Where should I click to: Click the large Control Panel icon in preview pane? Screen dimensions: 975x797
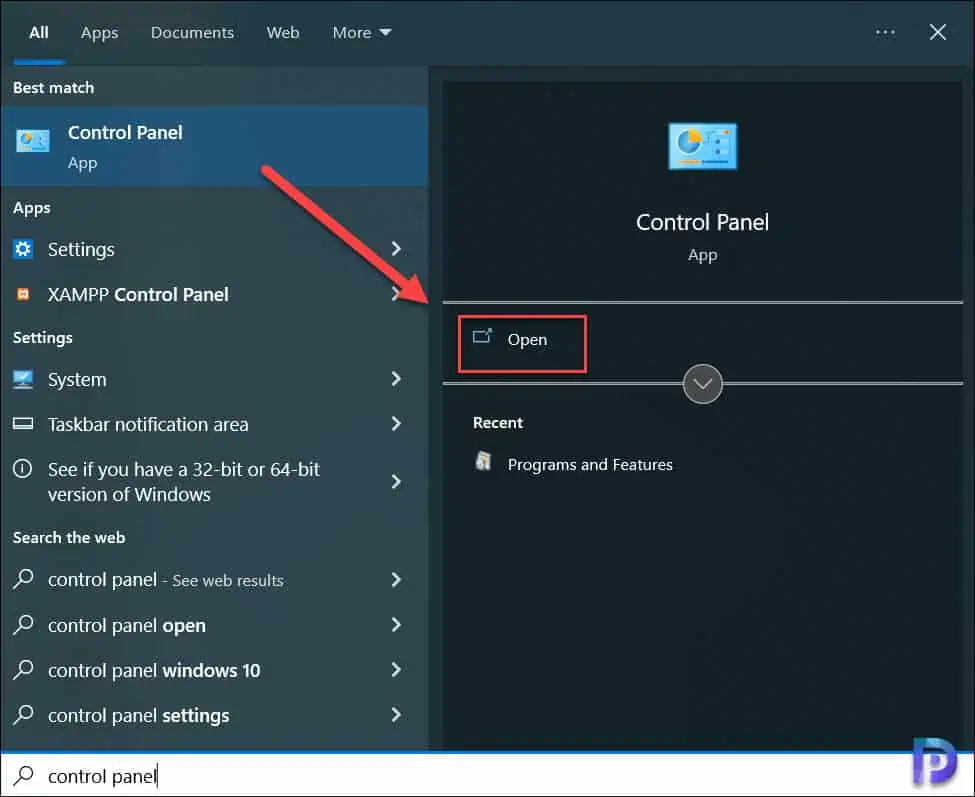(x=702, y=146)
